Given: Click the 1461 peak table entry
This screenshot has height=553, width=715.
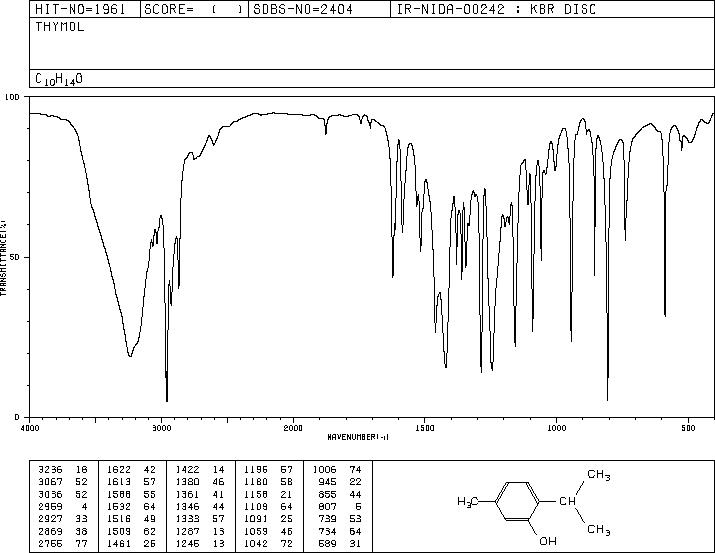Looking at the screenshot, I should coord(131,543).
